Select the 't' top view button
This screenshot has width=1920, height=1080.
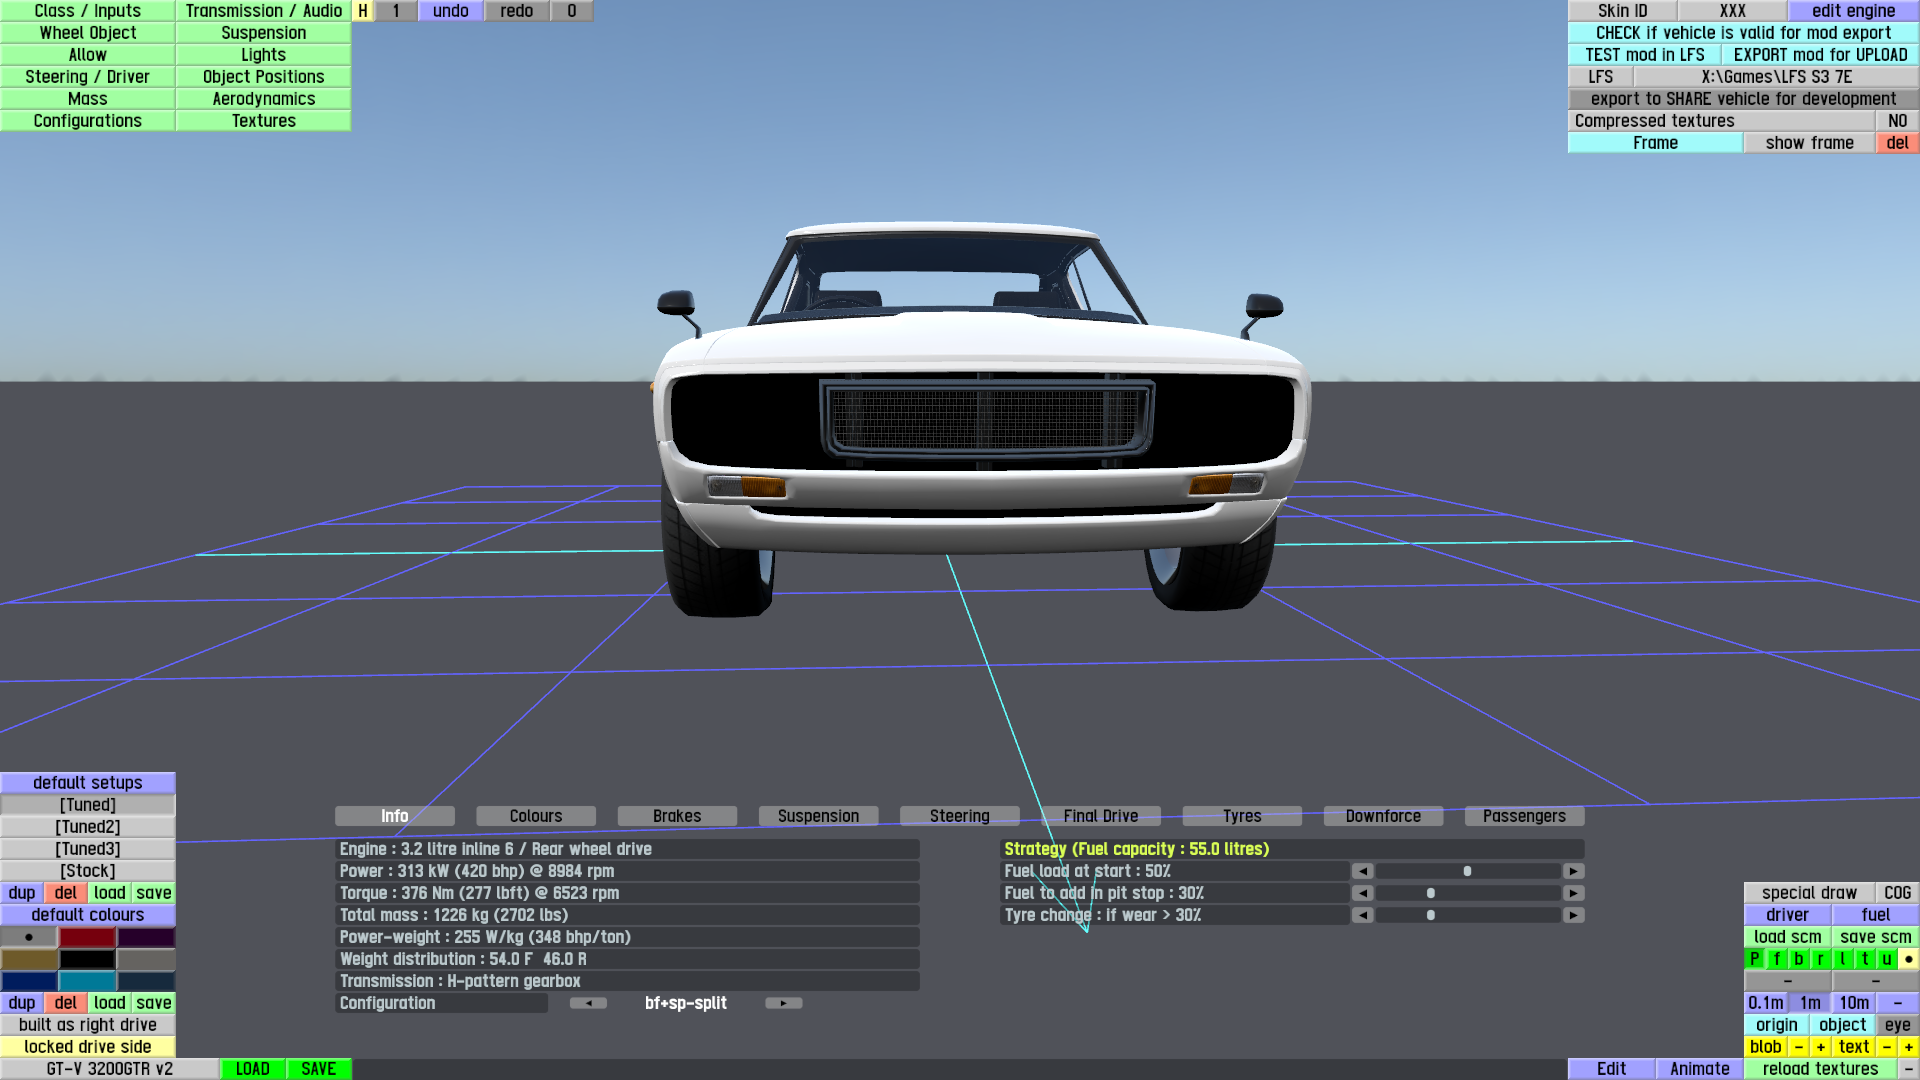(1865, 959)
